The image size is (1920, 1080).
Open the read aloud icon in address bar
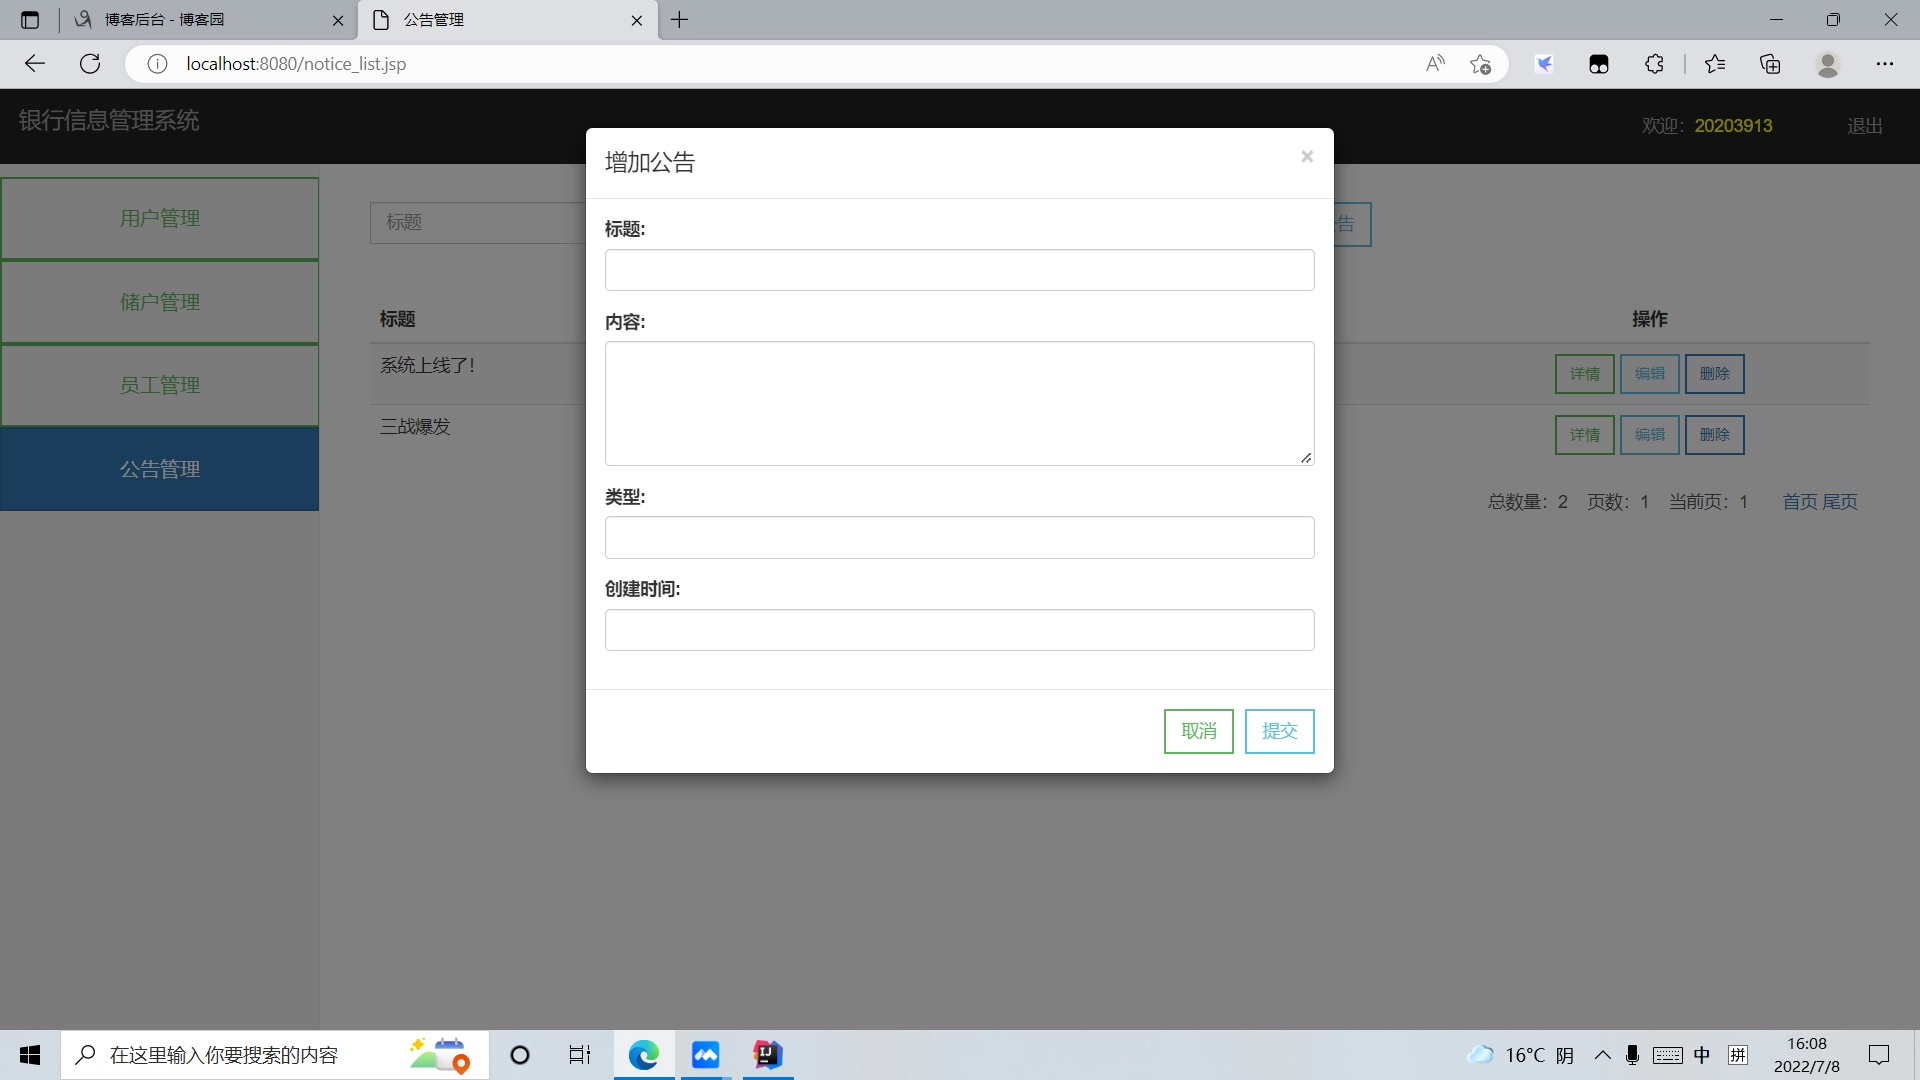click(x=1435, y=64)
